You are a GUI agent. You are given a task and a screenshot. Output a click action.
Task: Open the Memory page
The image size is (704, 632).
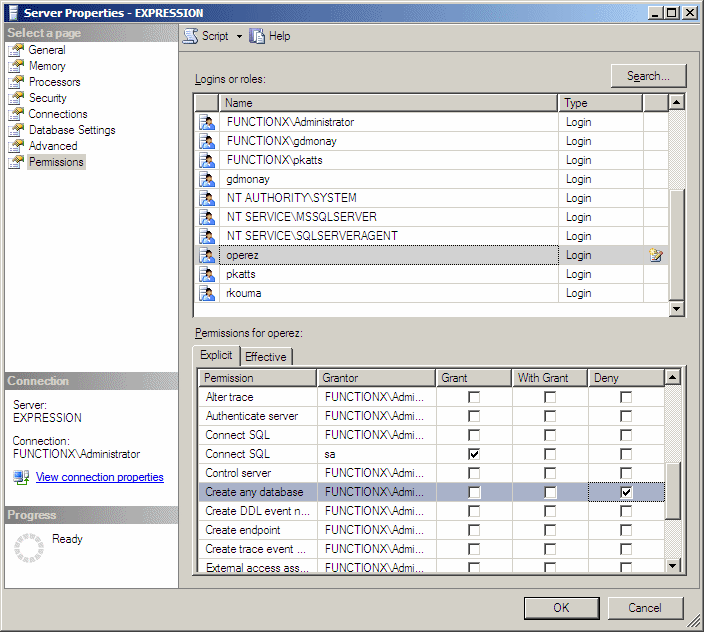click(47, 66)
